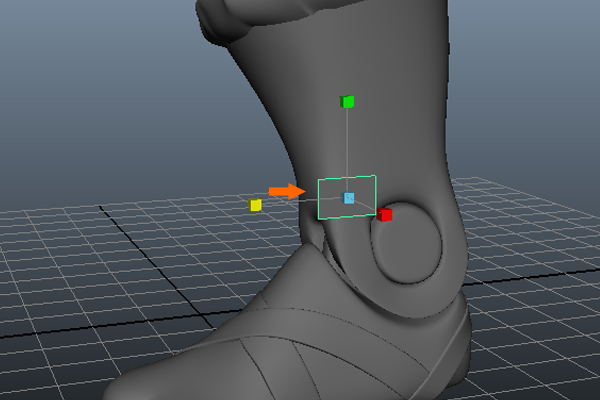
Task: Click the red X-axis scale handle
Action: click(x=384, y=215)
